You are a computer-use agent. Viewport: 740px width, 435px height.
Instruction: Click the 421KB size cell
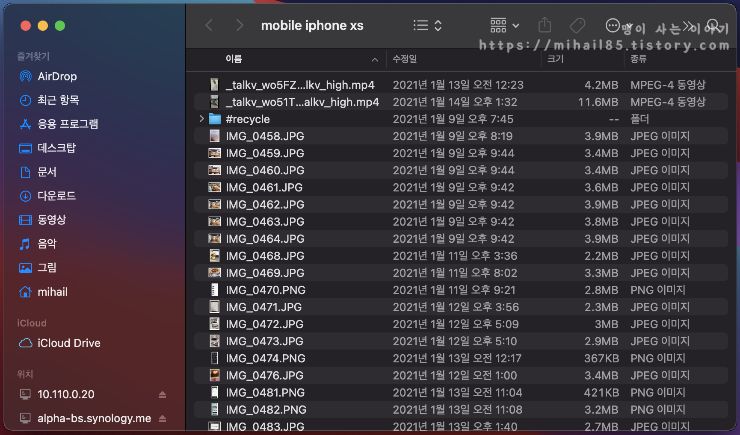(601, 393)
